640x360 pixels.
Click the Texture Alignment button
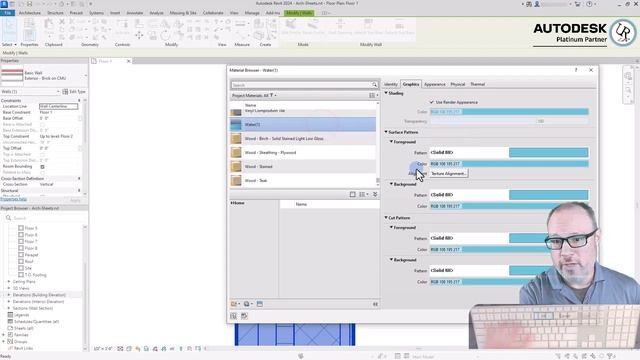pos(449,173)
